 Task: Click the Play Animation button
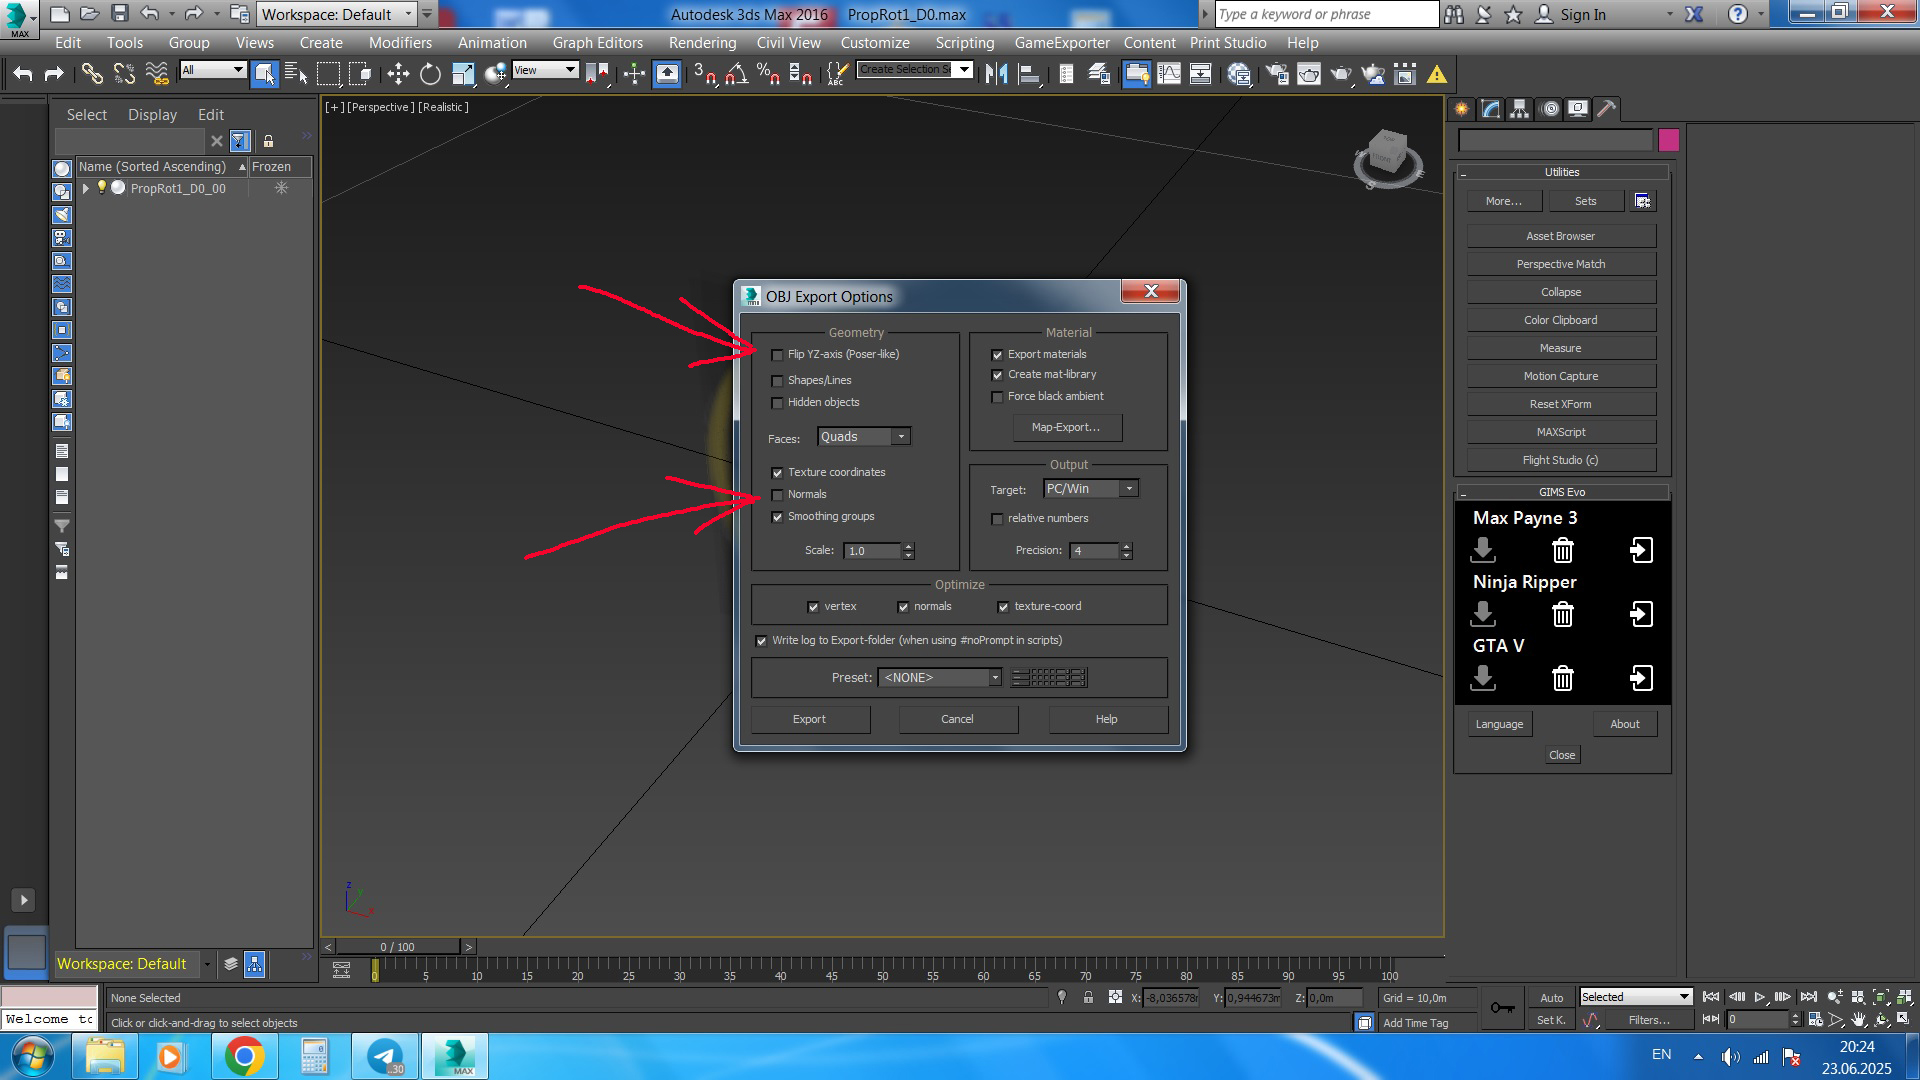pyautogui.click(x=1760, y=997)
